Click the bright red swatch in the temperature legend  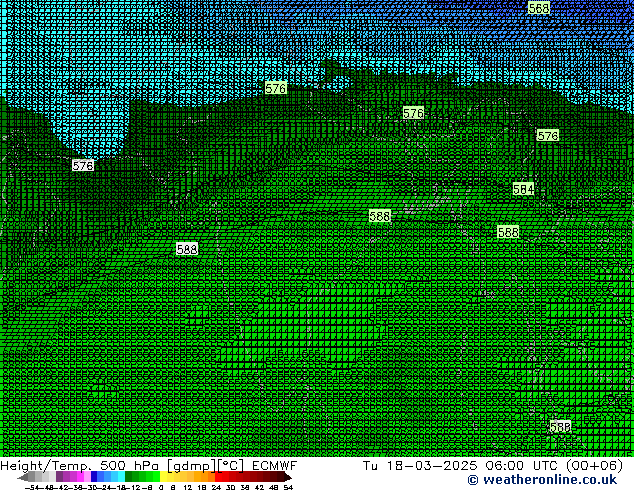click(x=218, y=476)
